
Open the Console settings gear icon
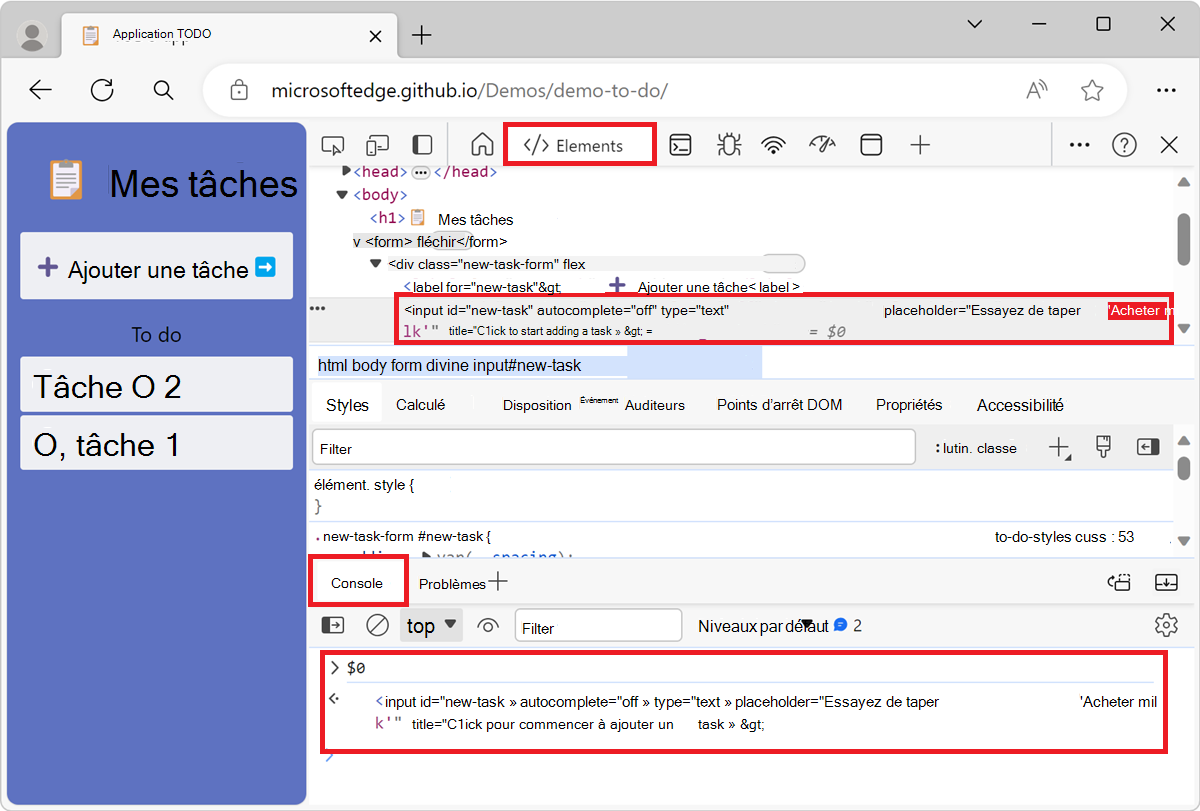point(1166,626)
